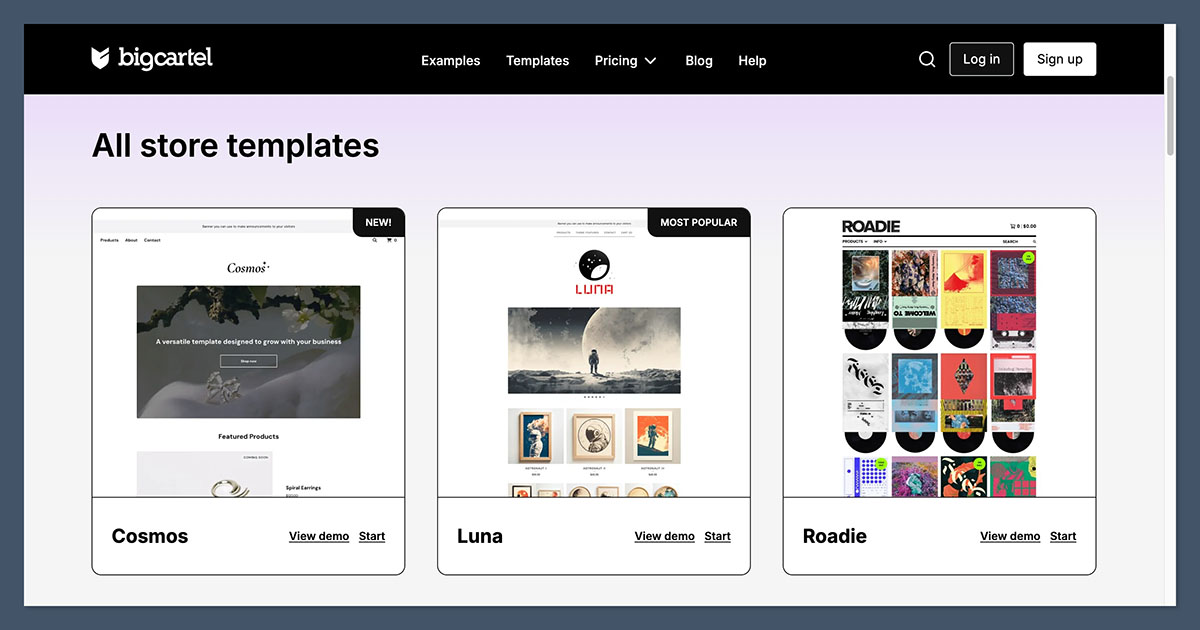Click the page vertical scrollbar

(x=1171, y=115)
